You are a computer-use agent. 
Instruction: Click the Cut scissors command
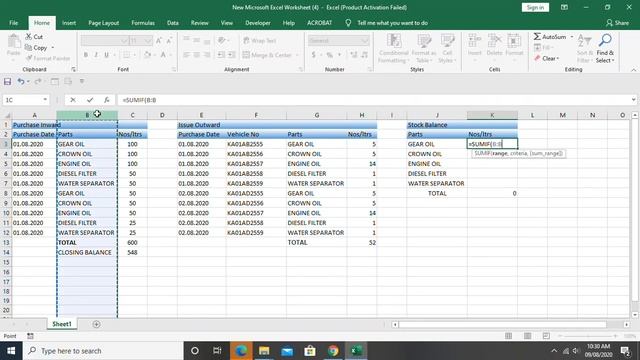34,37
